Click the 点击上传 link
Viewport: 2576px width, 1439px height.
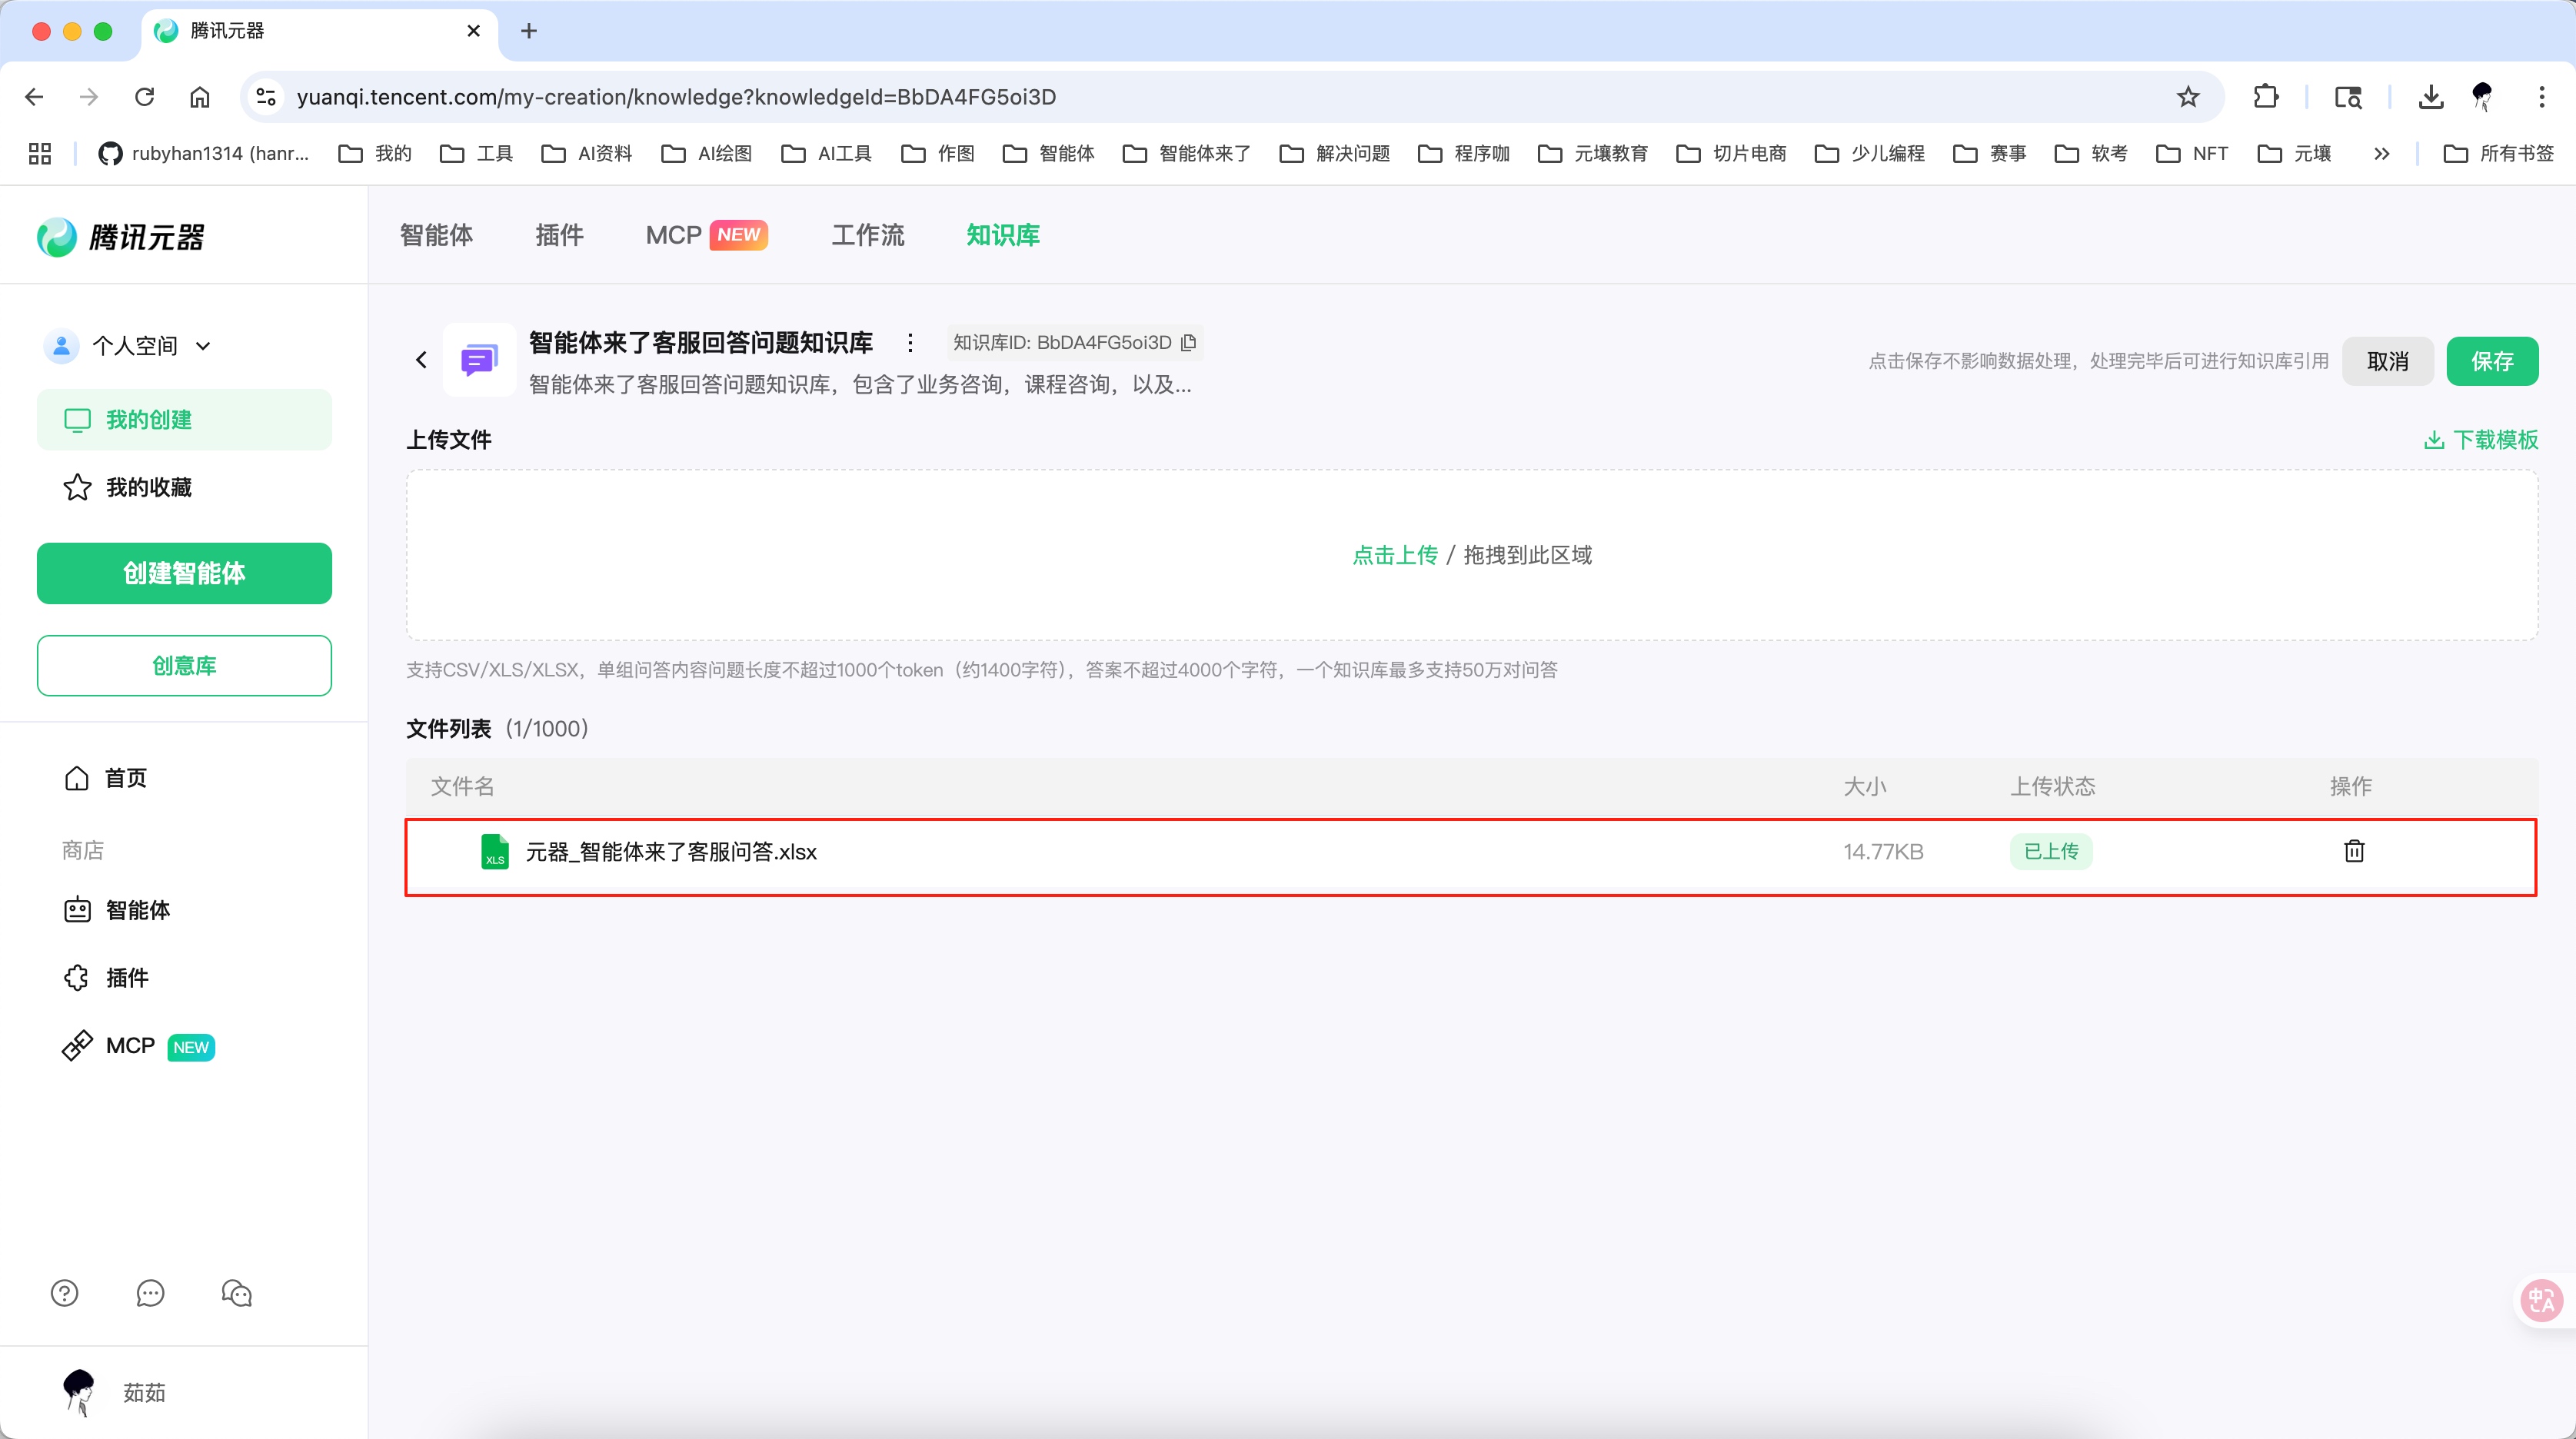(x=1395, y=555)
